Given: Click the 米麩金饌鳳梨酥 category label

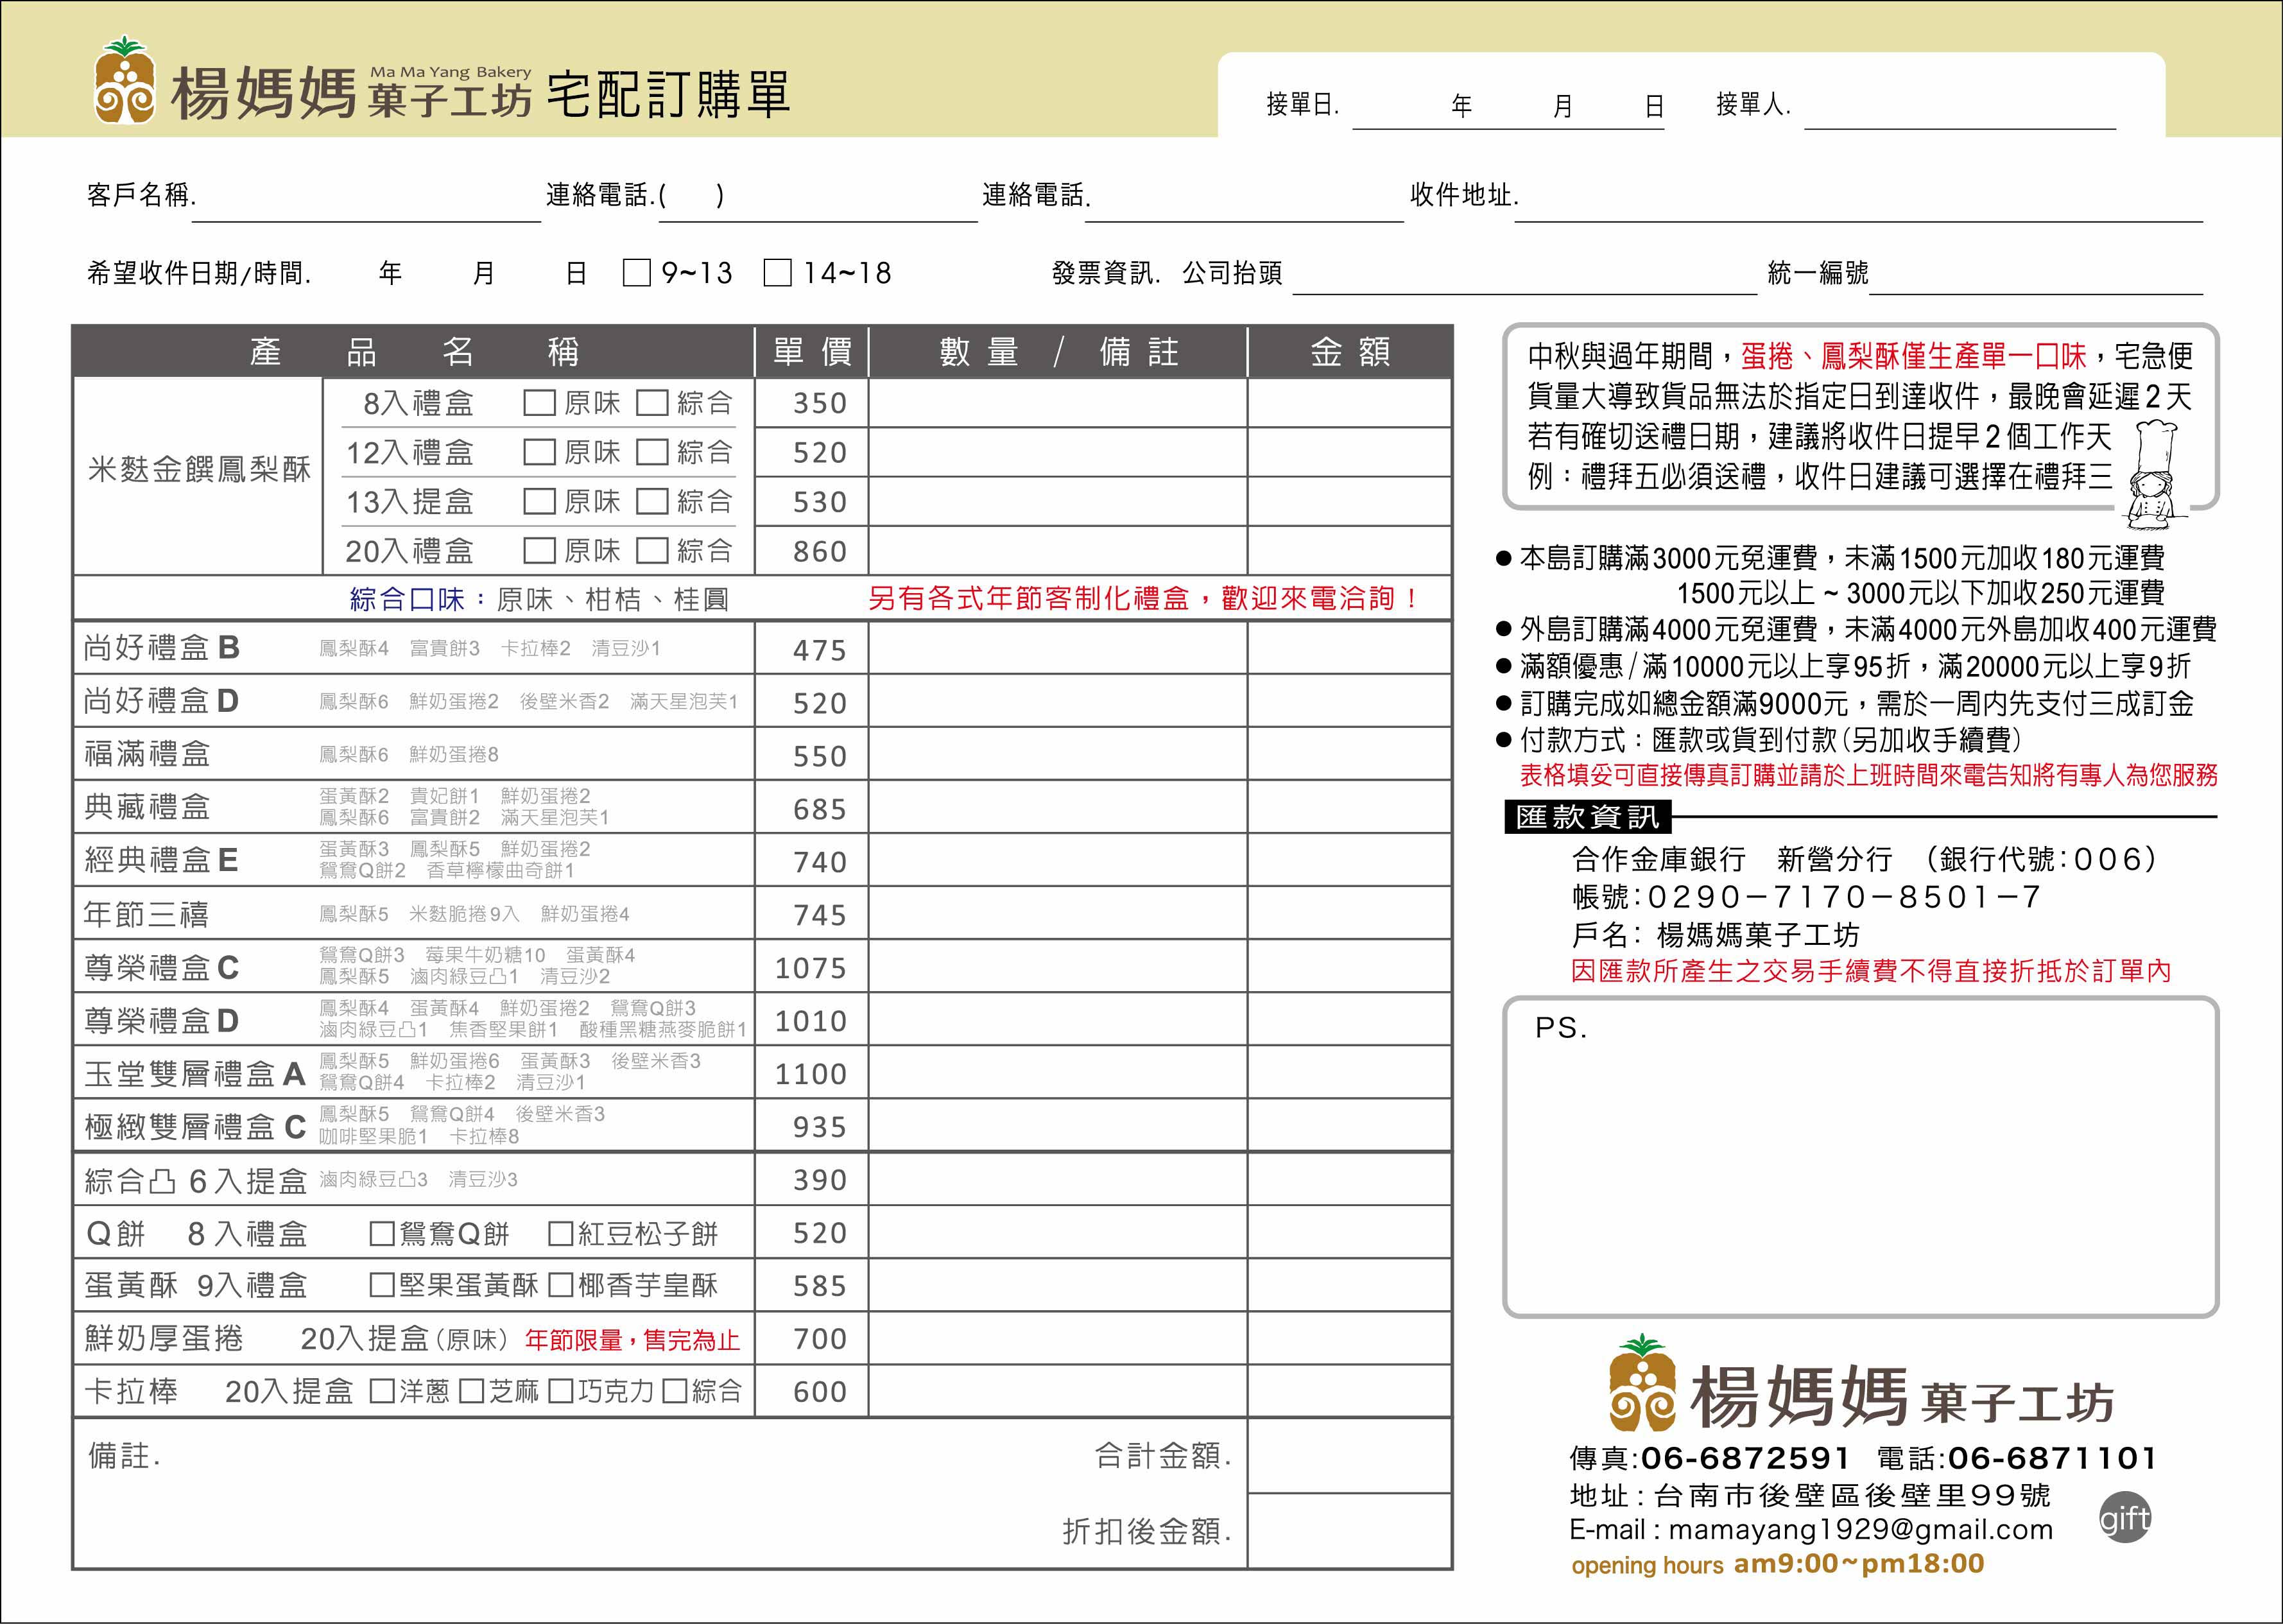Looking at the screenshot, I should coord(199,469).
